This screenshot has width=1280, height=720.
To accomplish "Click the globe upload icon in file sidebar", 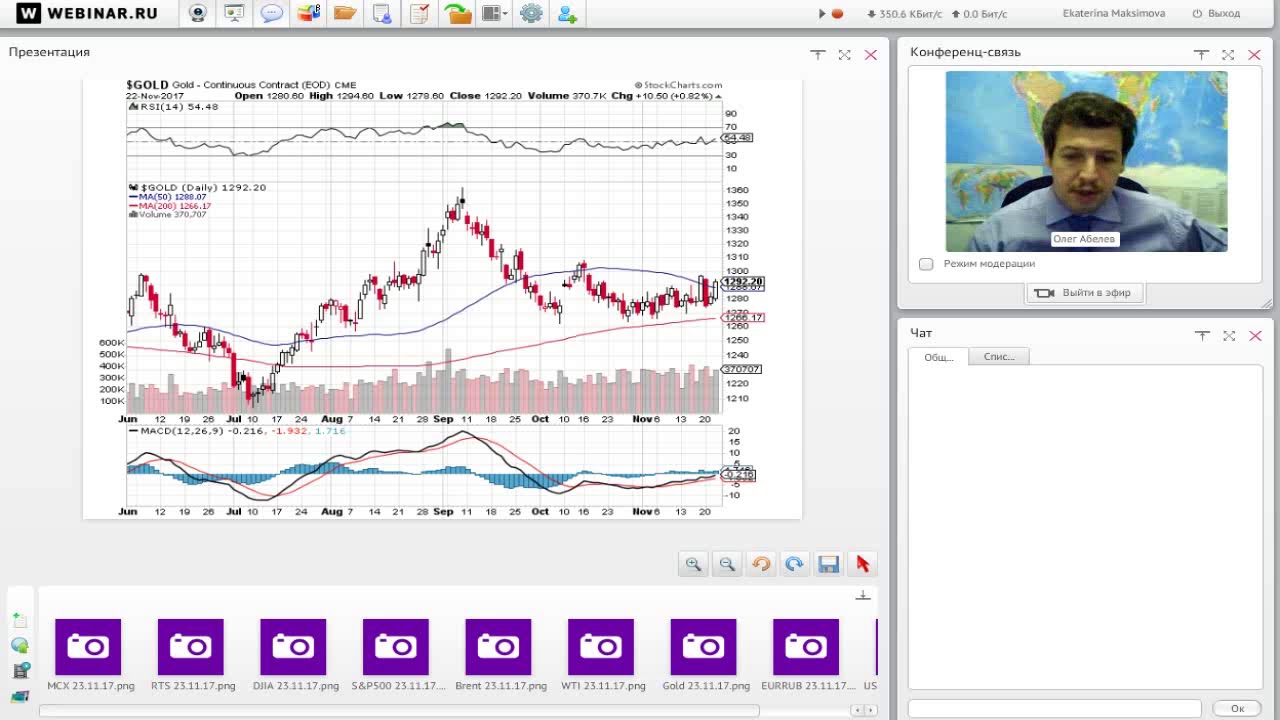I will tap(19, 646).
